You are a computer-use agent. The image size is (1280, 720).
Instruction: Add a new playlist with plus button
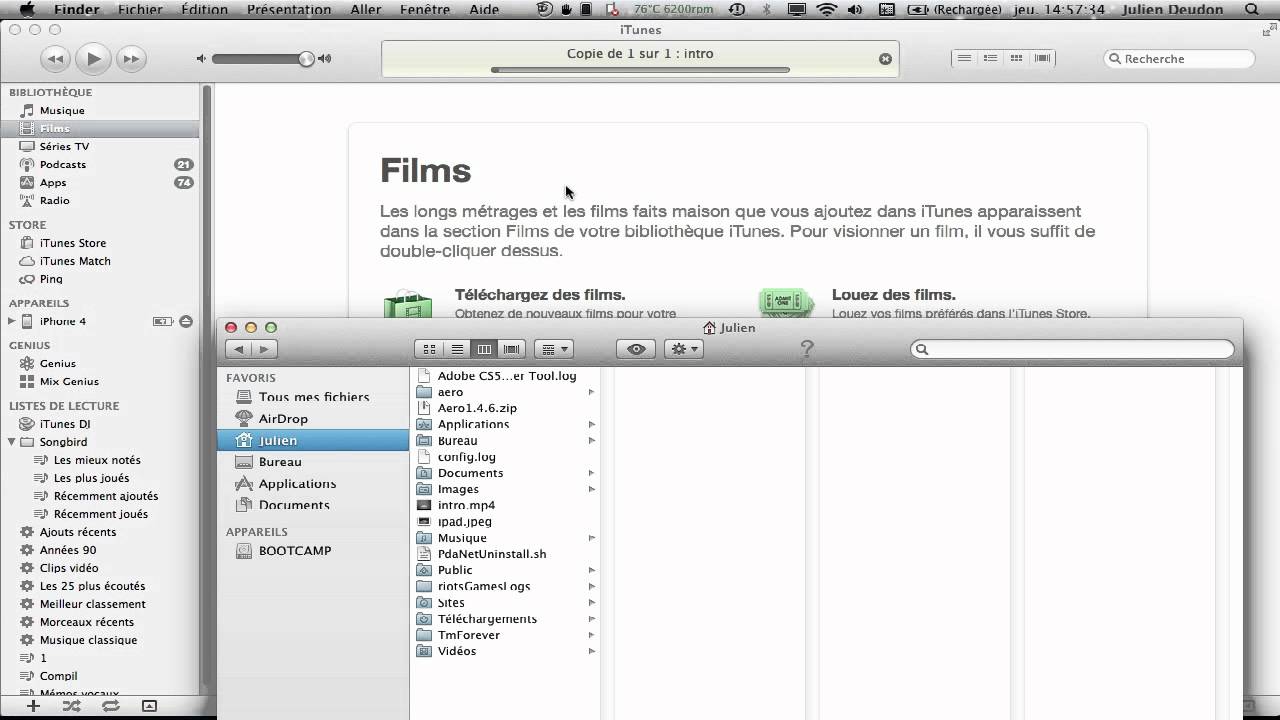(33, 706)
